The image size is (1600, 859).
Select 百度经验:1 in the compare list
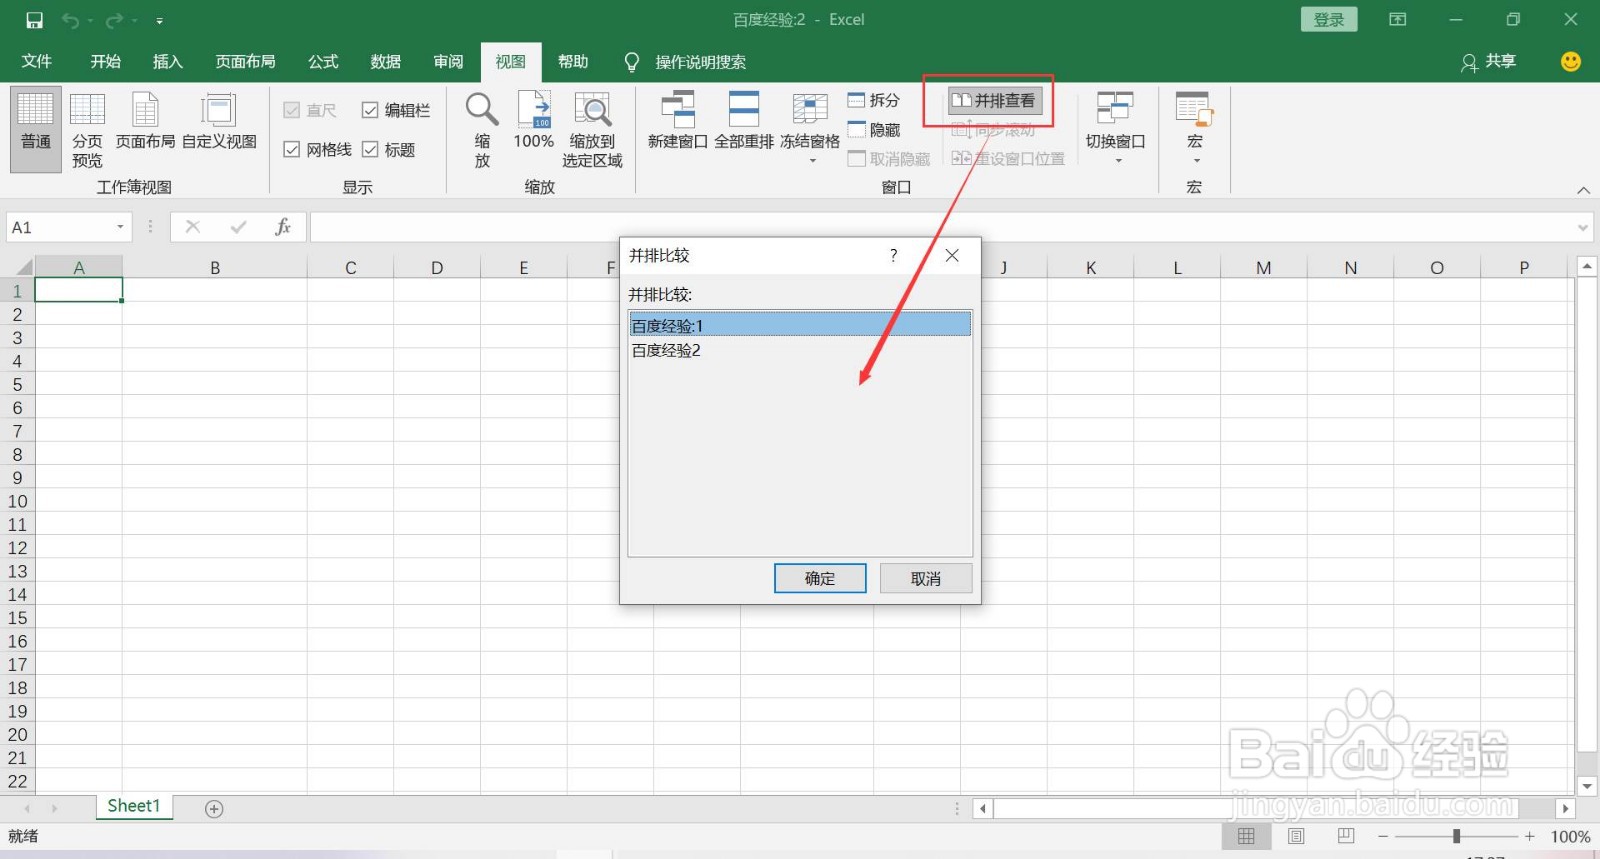point(800,325)
